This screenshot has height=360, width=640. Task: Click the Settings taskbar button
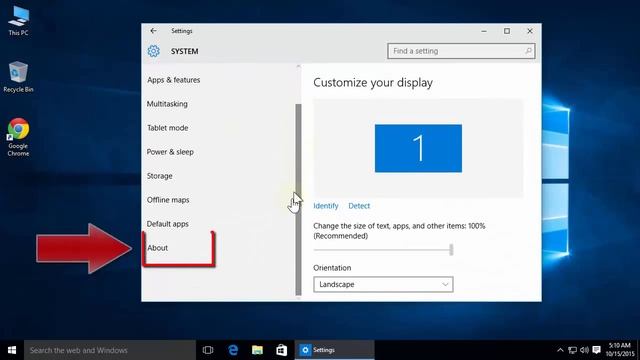tap(334, 350)
